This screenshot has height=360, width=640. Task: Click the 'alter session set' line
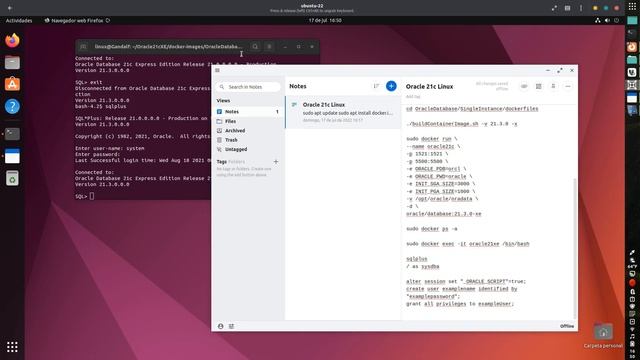point(466,281)
